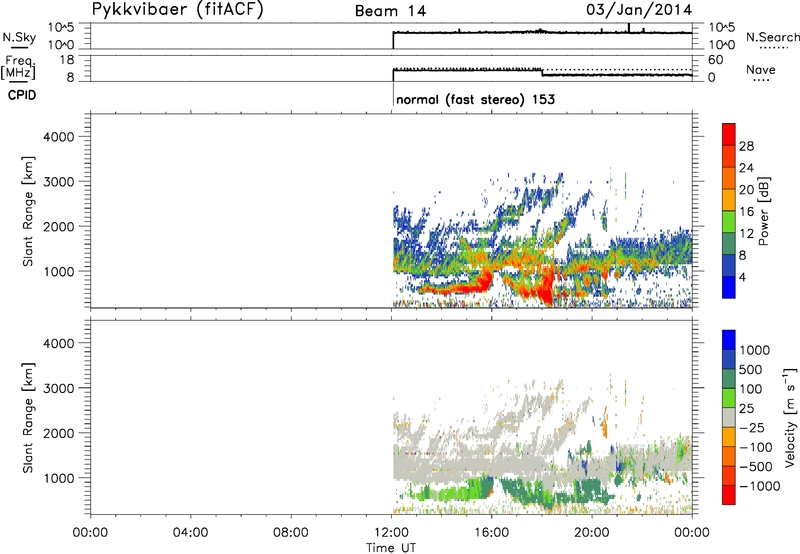Click the '28' value on power scale

coord(746,146)
